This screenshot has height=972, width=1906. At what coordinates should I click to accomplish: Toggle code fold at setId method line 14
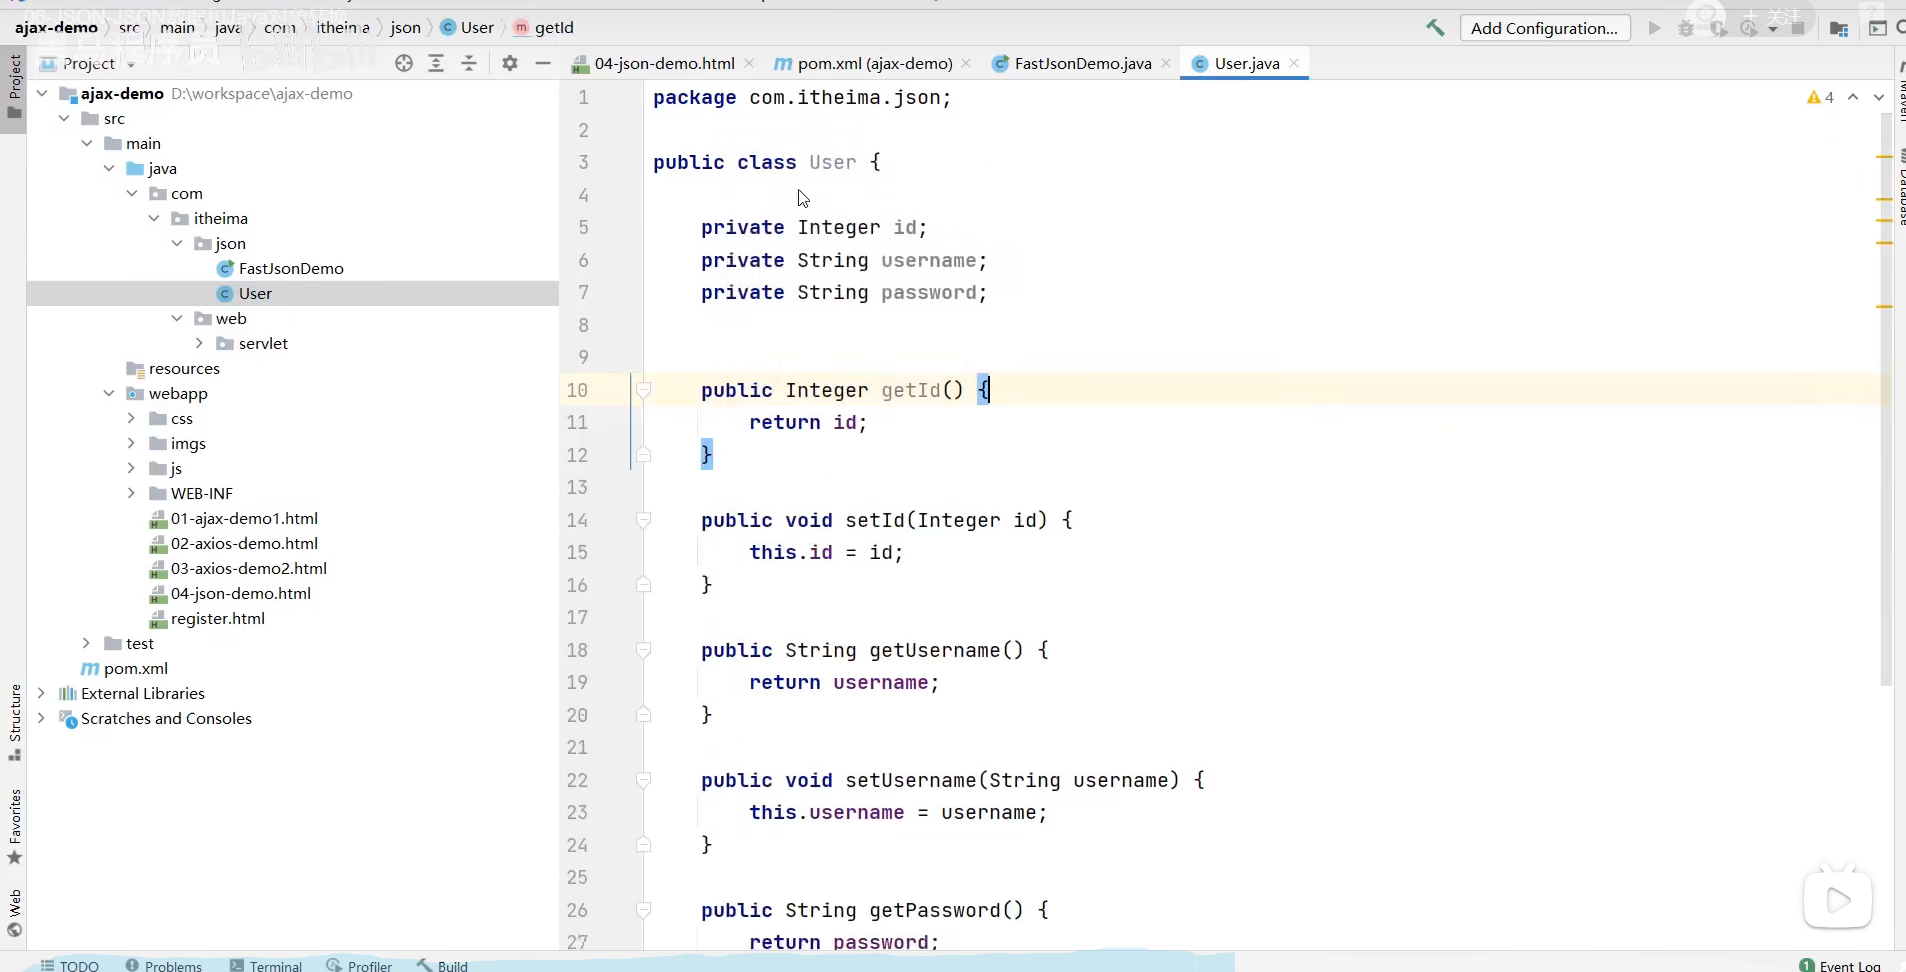tap(644, 520)
